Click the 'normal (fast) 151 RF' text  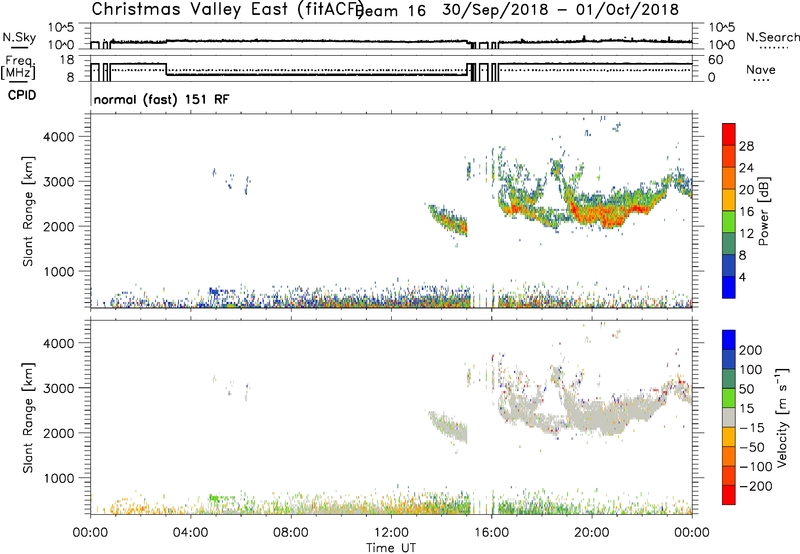pos(161,99)
